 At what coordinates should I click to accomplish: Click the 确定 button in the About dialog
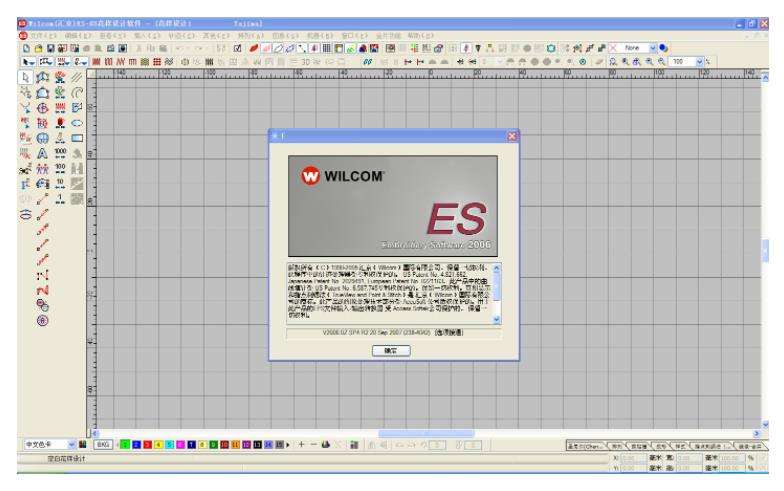392,351
